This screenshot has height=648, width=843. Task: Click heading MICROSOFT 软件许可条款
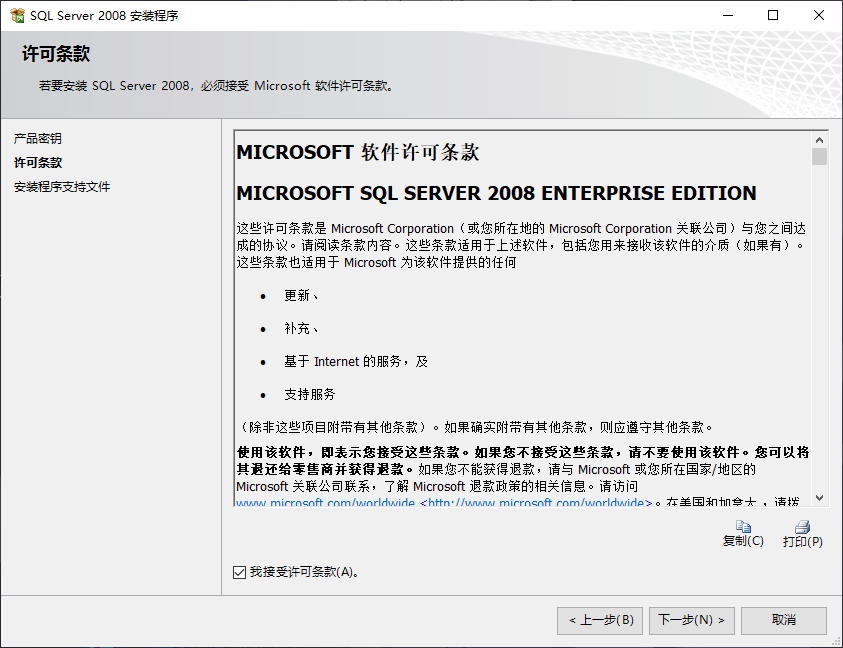(x=358, y=152)
